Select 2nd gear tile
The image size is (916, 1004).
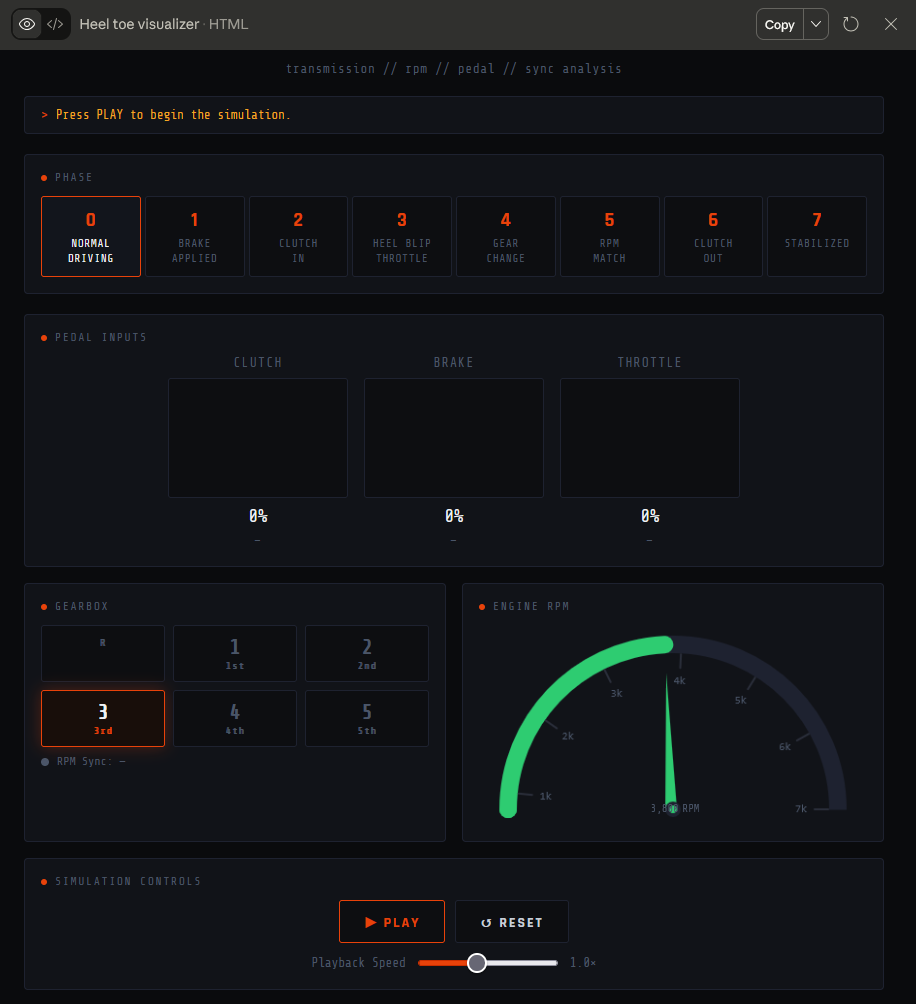[367, 654]
